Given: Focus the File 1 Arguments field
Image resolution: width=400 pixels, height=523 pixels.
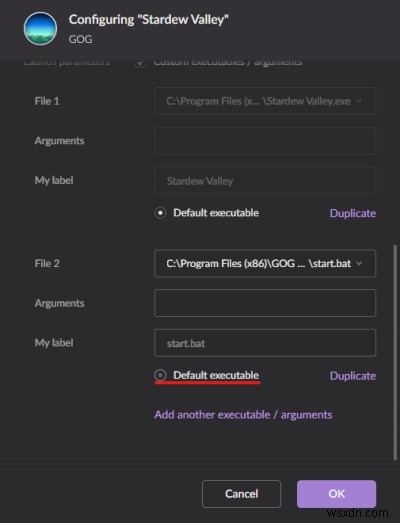Looking at the screenshot, I should (x=265, y=140).
